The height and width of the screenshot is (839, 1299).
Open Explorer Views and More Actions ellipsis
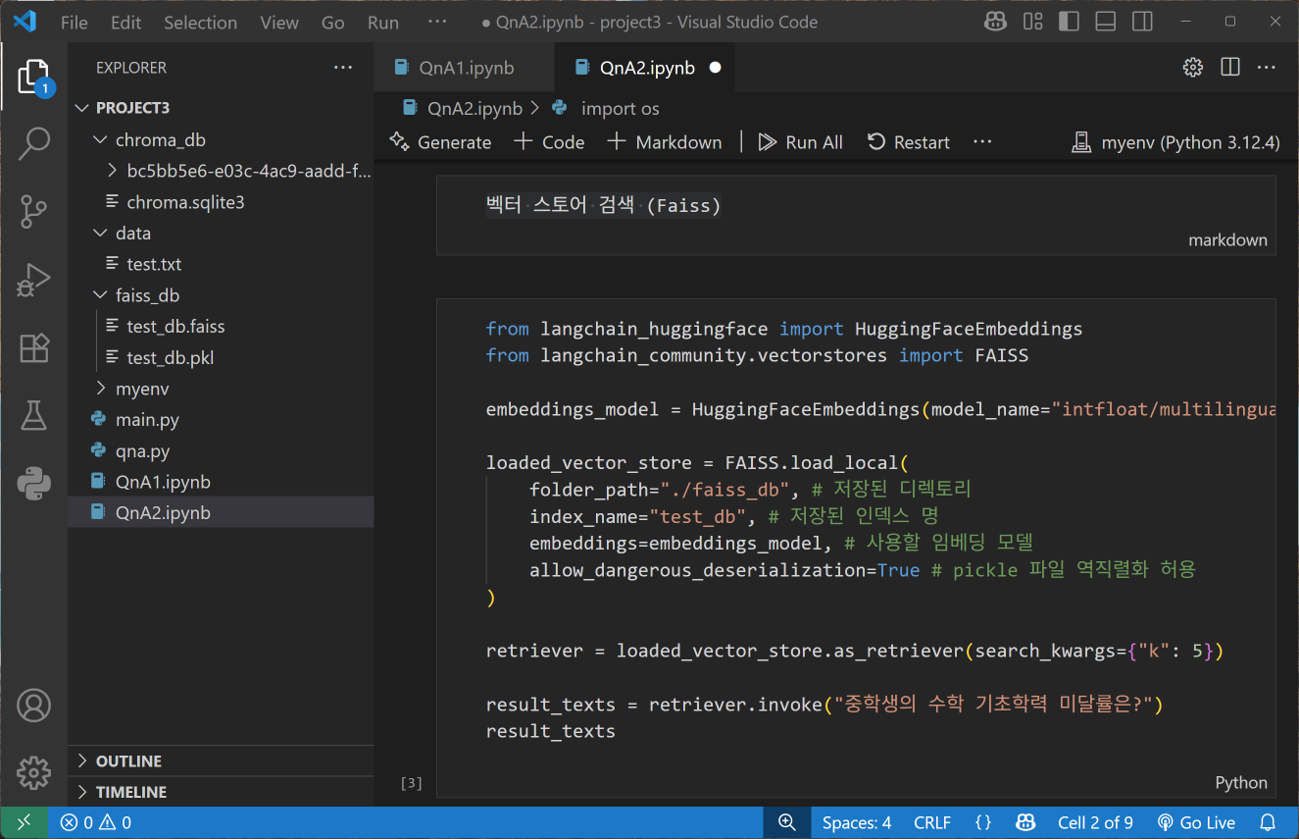pos(343,67)
